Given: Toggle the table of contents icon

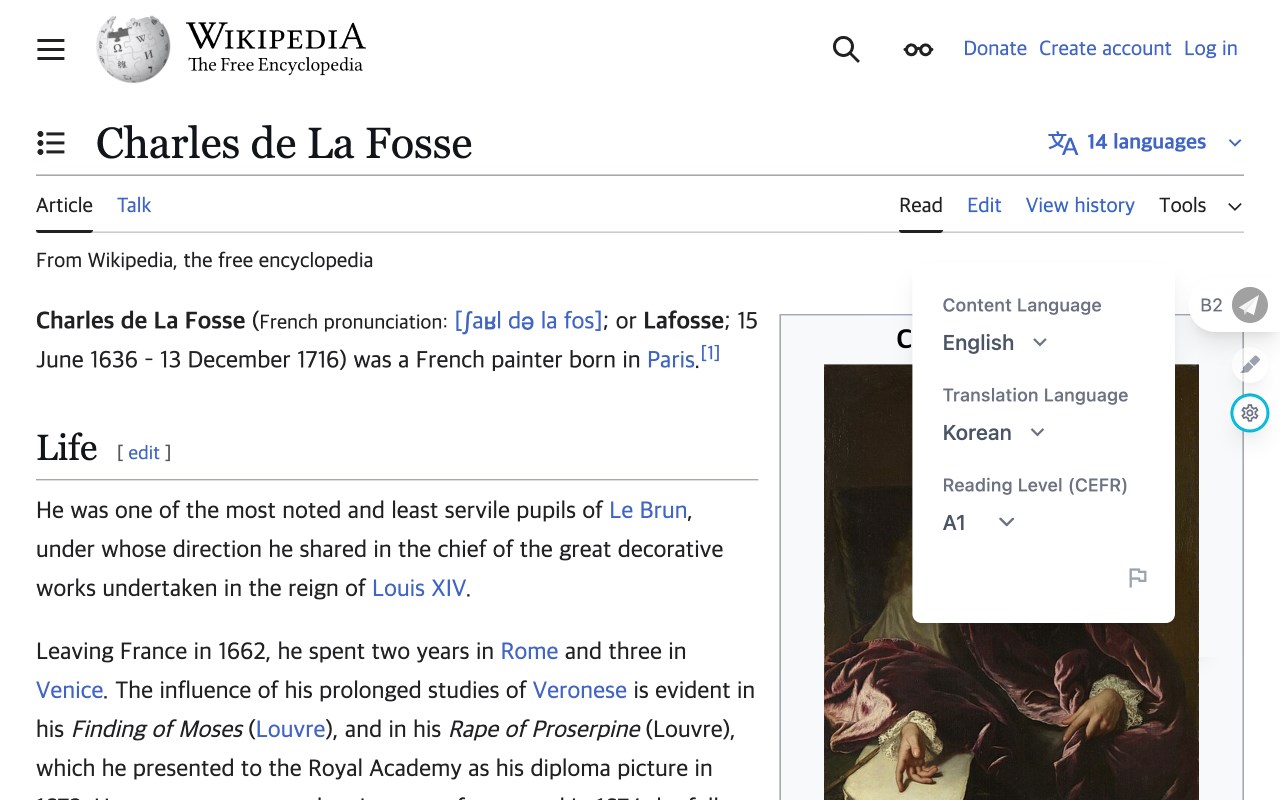Looking at the screenshot, I should 51,143.
